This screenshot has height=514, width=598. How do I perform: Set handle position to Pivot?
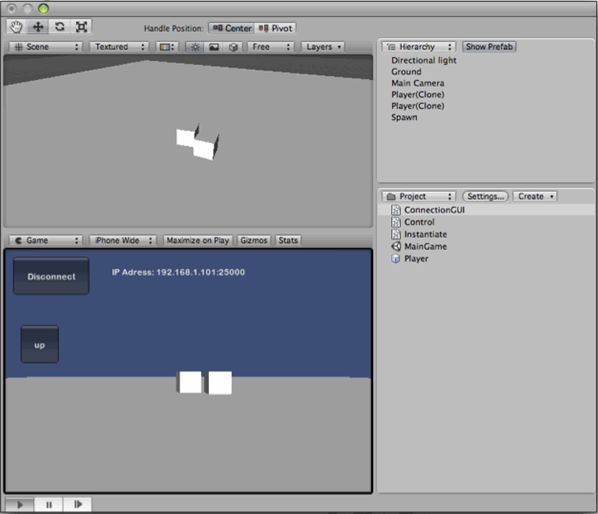point(275,28)
